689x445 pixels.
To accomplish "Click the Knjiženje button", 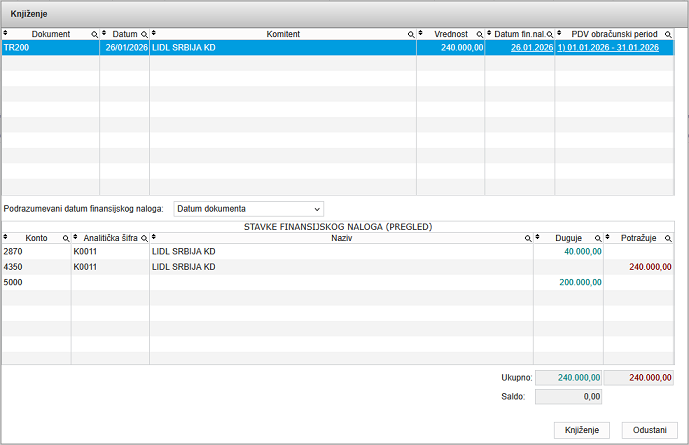I will point(583,429).
